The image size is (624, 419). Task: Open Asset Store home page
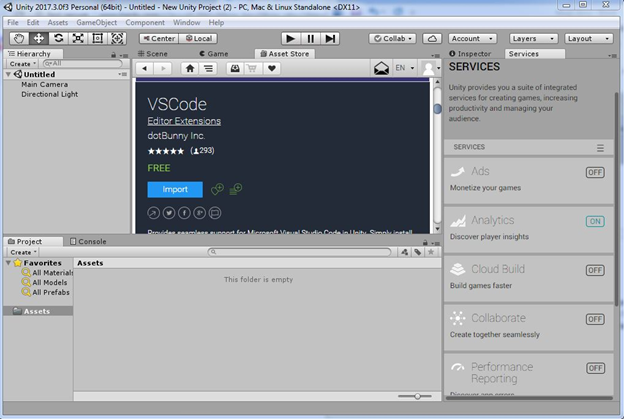tap(190, 68)
